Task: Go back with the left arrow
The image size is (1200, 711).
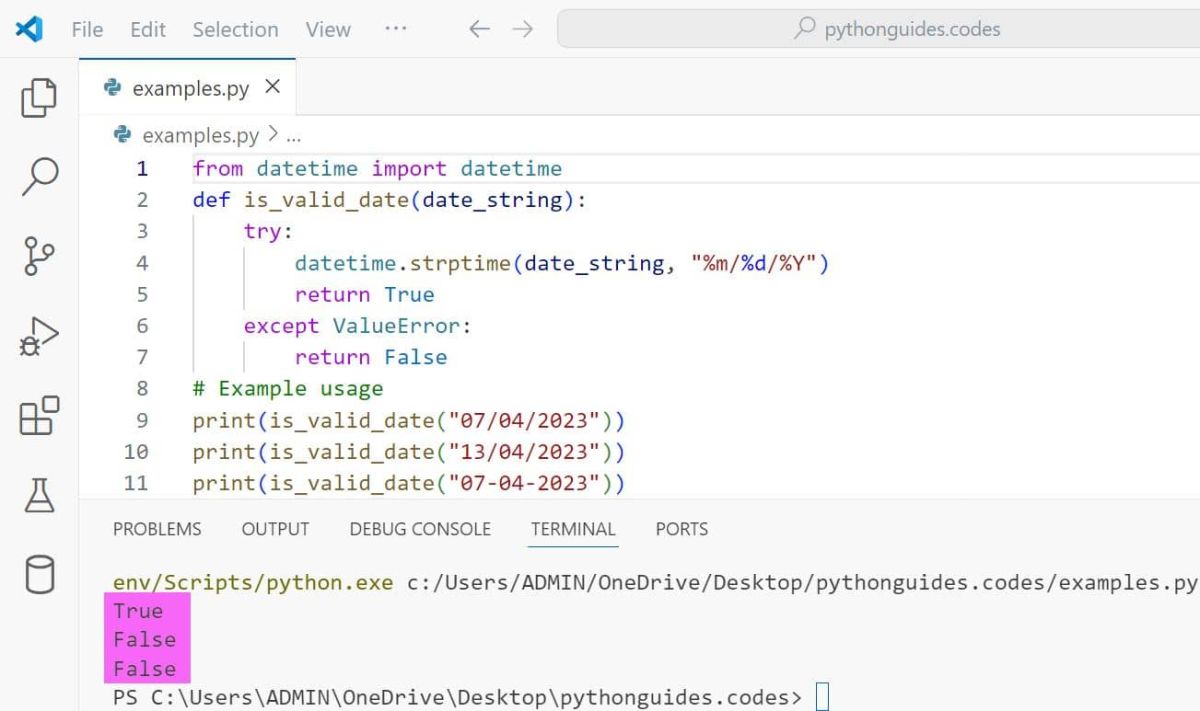Action: tap(480, 29)
